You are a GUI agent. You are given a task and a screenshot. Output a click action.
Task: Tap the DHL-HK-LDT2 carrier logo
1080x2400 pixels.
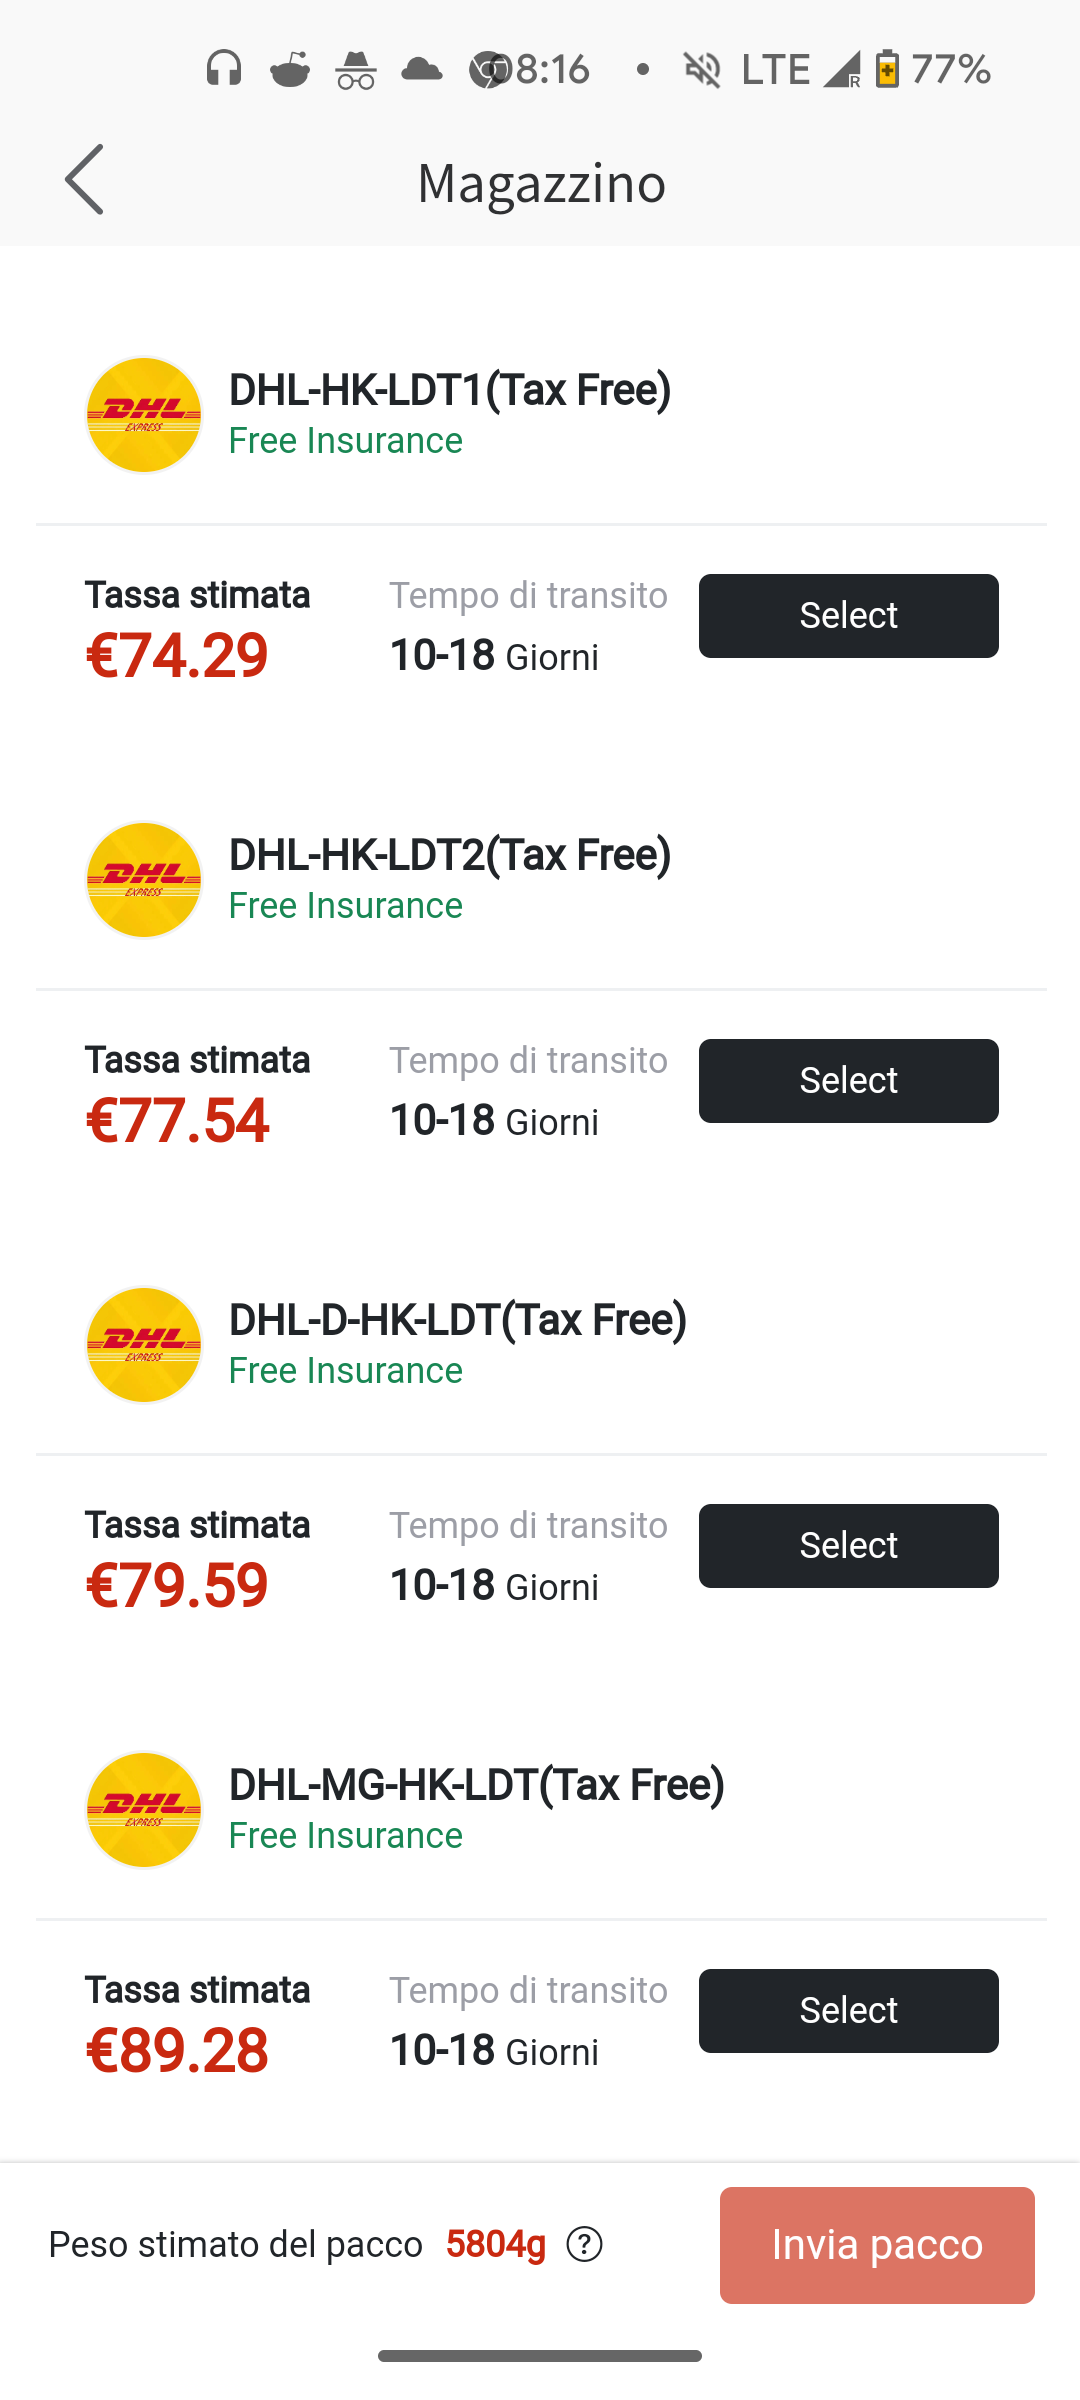pos(144,880)
